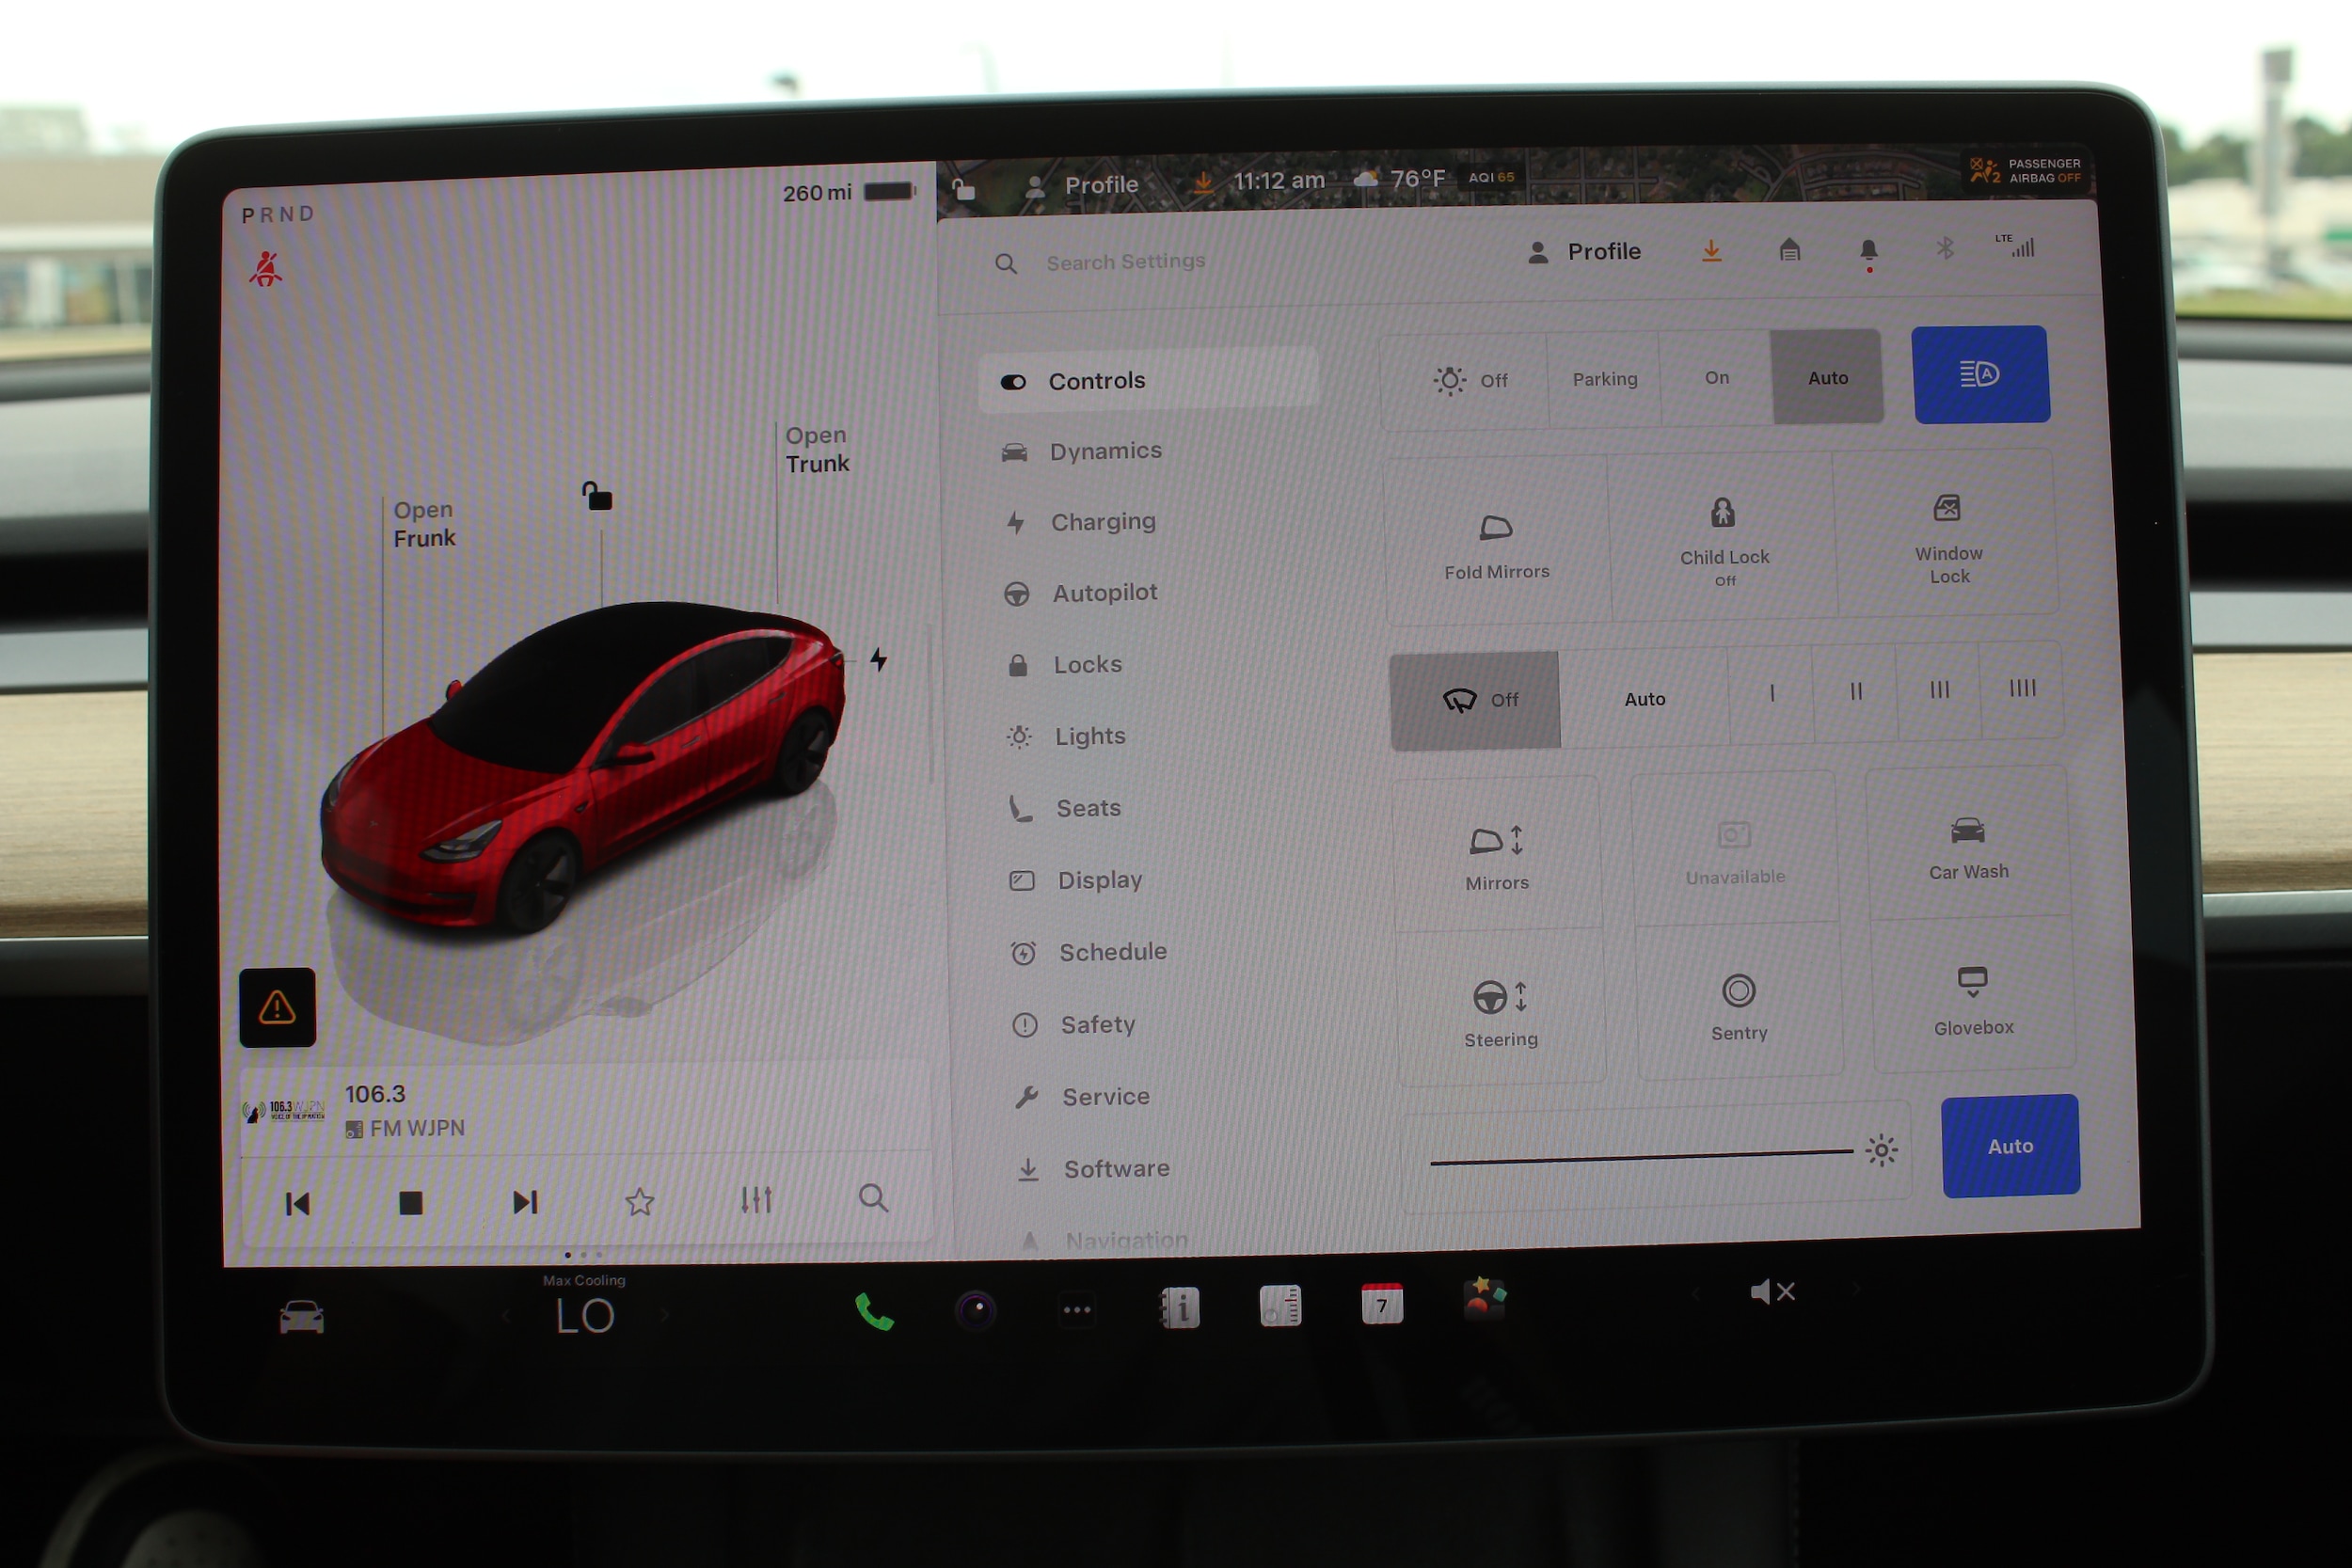This screenshot has width=2352, height=1568.
Task: Enable Sentry mode
Action: [1738, 1004]
